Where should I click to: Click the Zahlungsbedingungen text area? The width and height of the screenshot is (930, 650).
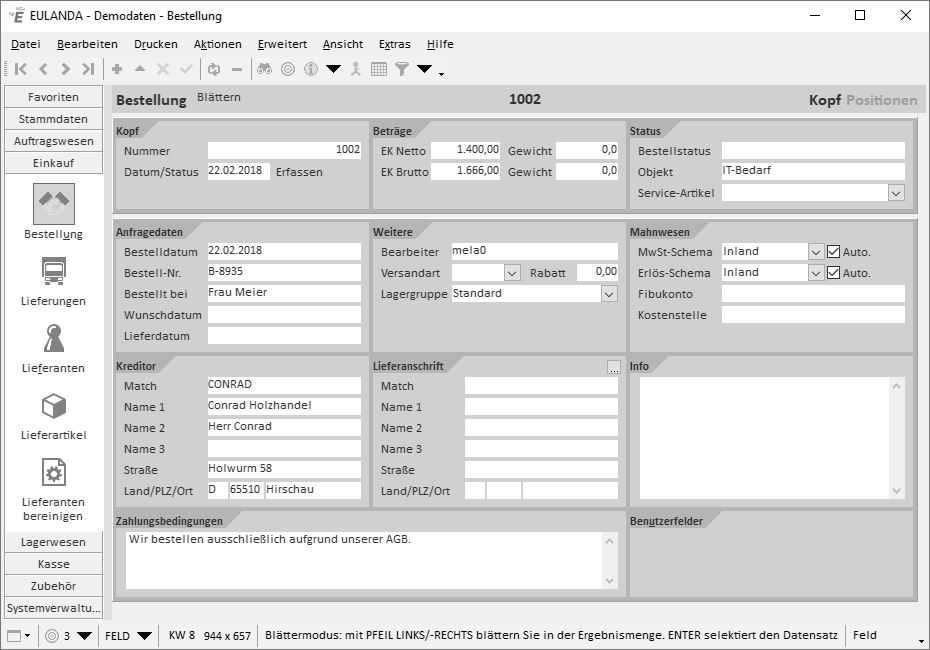click(364, 560)
